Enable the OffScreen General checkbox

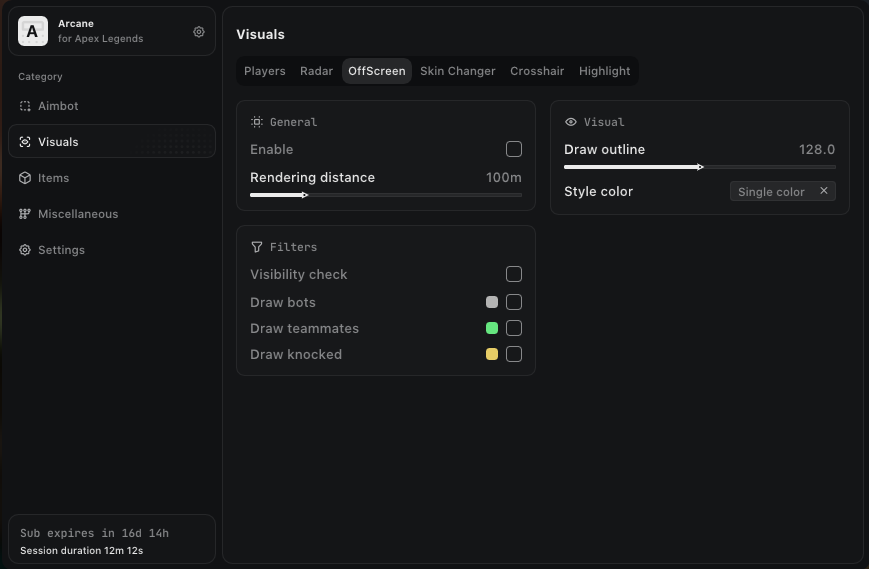click(514, 149)
